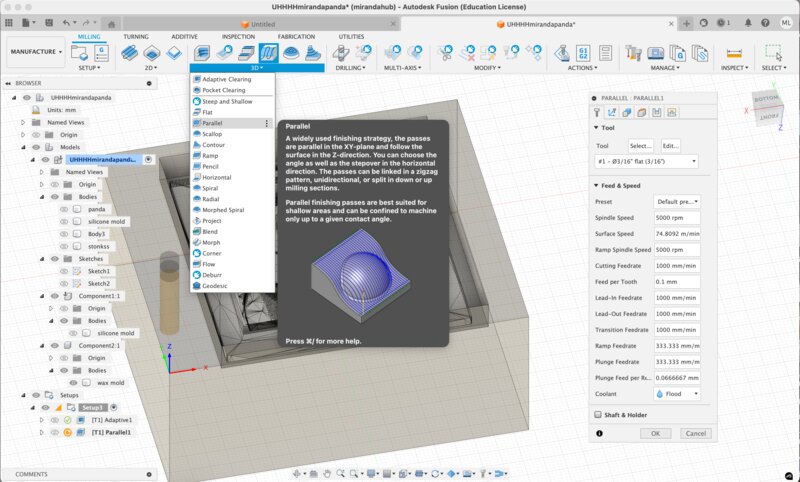Open the Fabrication ribbon tab
Screen dimensions: 800x482
coord(296,36)
